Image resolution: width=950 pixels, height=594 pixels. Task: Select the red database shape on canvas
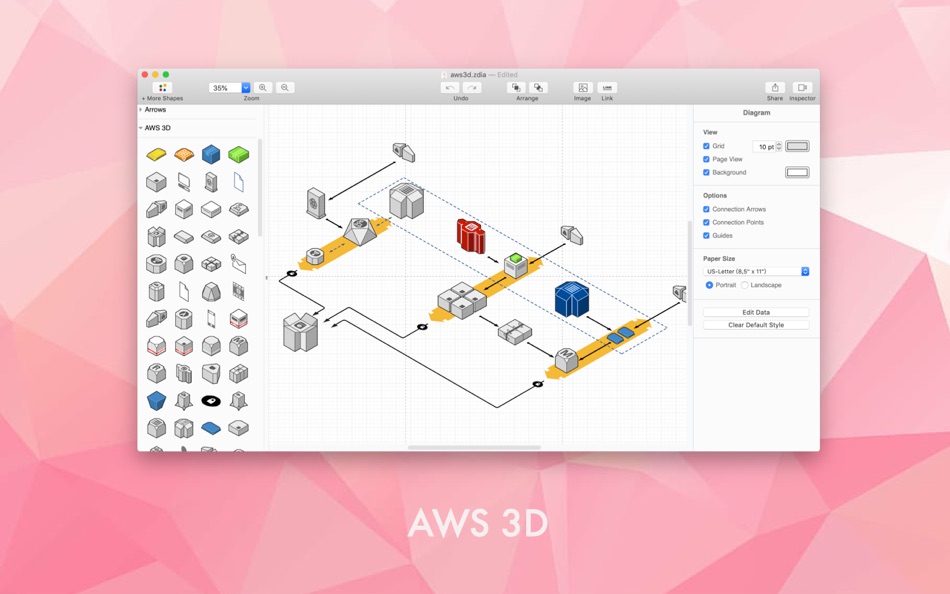coord(471,236)
